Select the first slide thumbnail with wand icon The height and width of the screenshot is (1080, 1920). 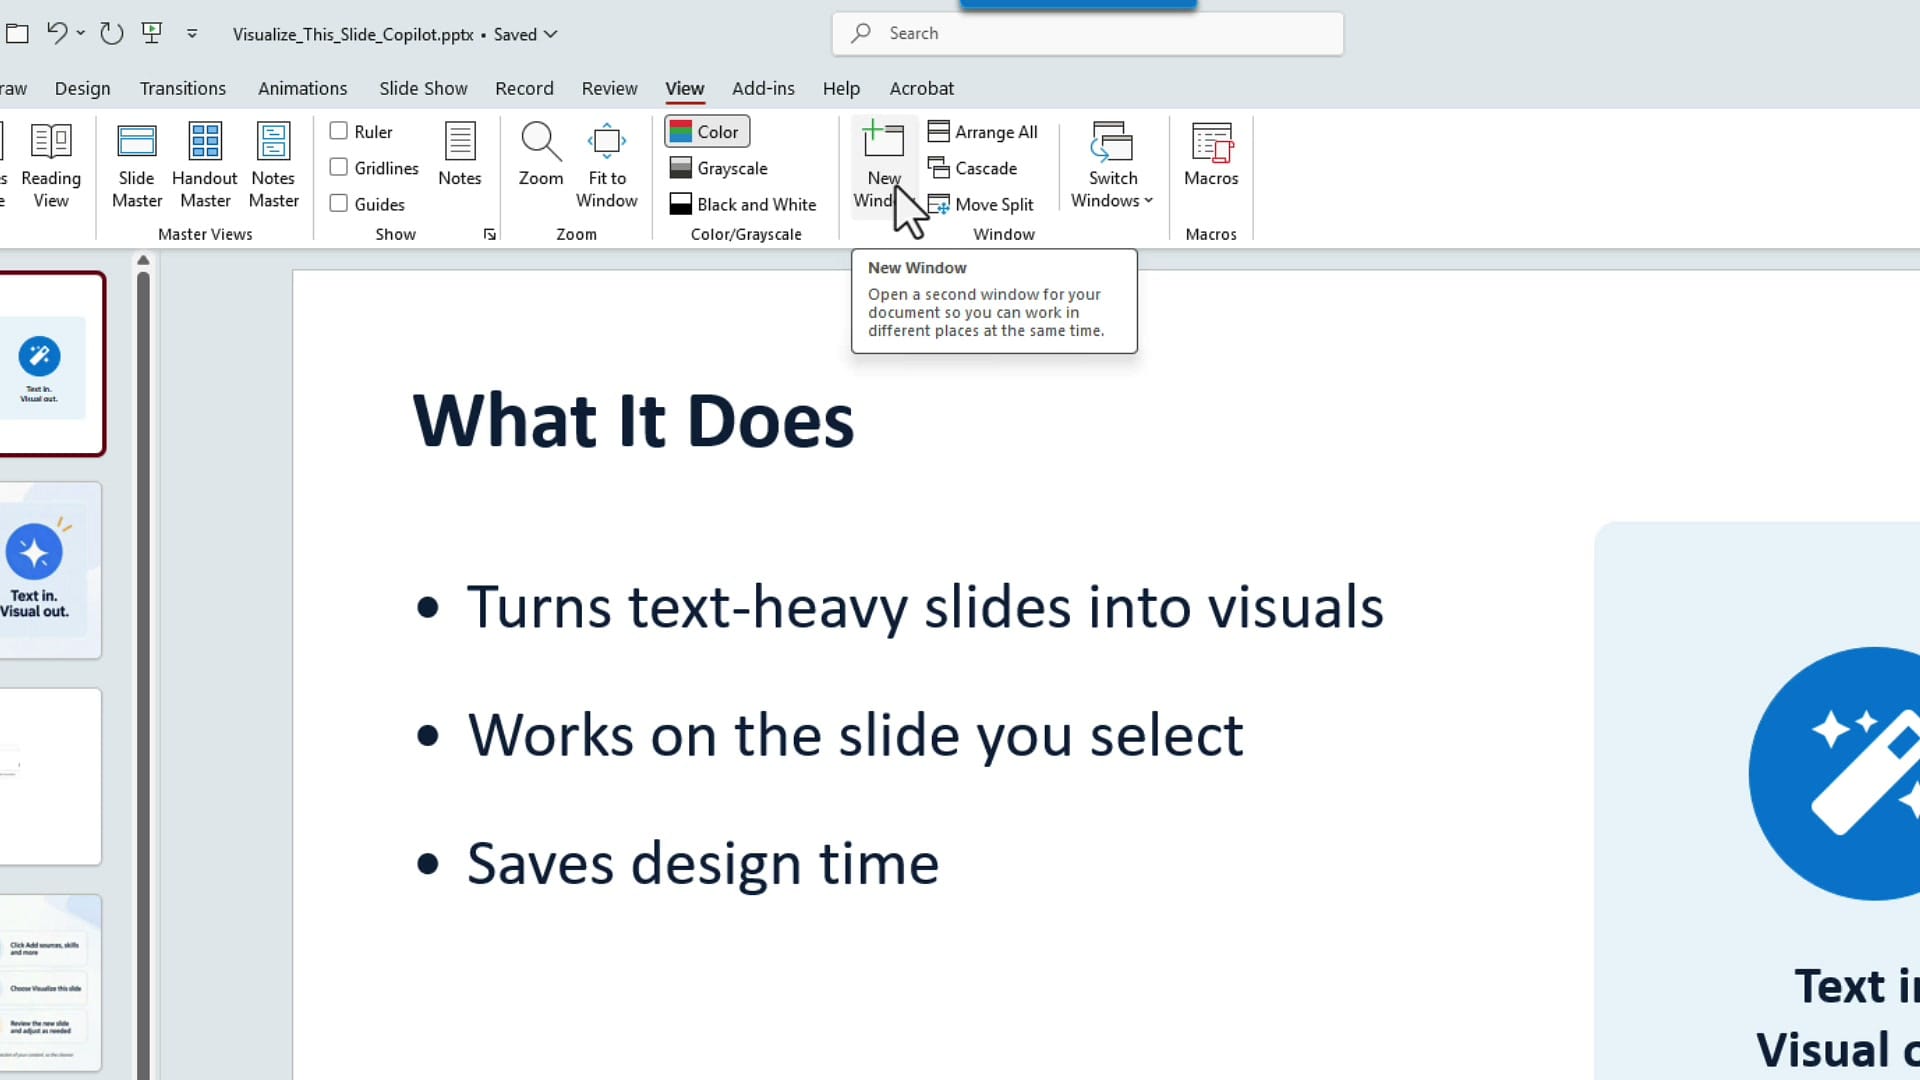click(50, 364)
